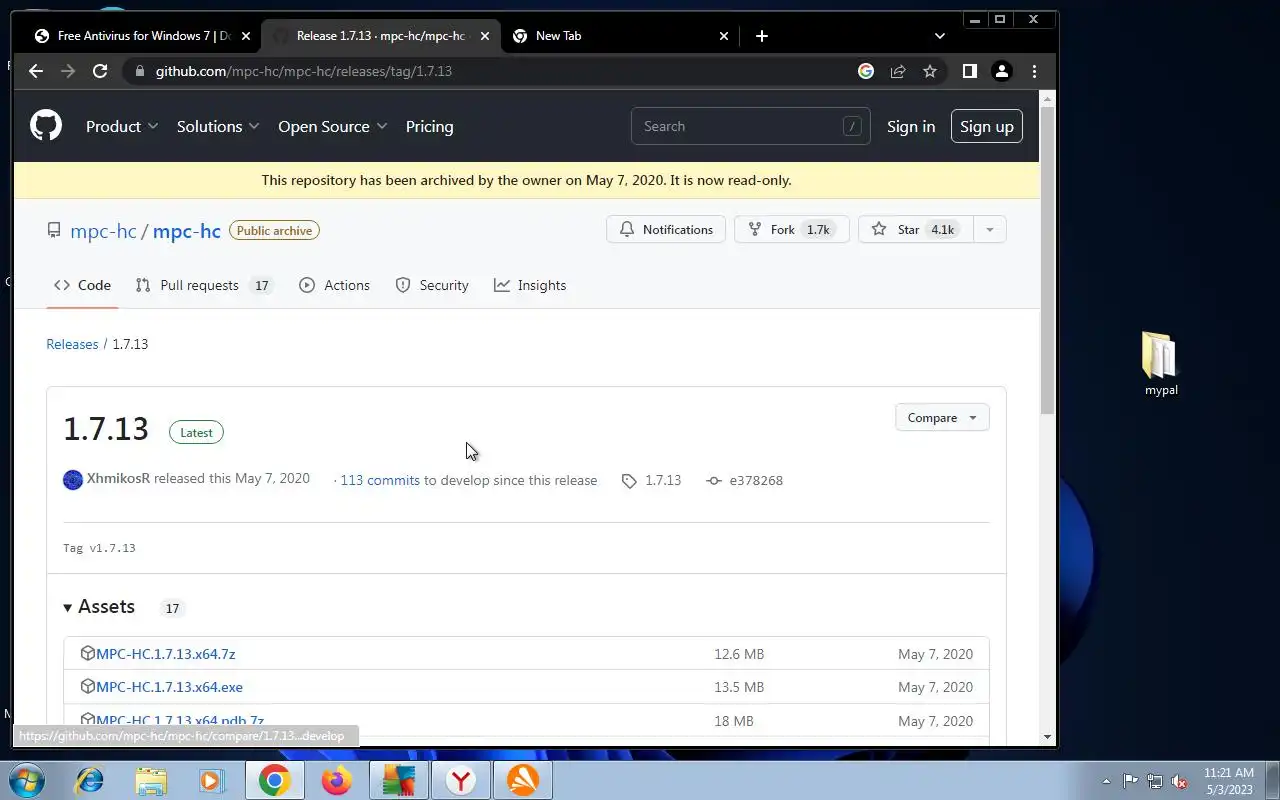This screenshot has height=800, width=1280.
Task: Click the Notifications button
Action: point(666,229)
